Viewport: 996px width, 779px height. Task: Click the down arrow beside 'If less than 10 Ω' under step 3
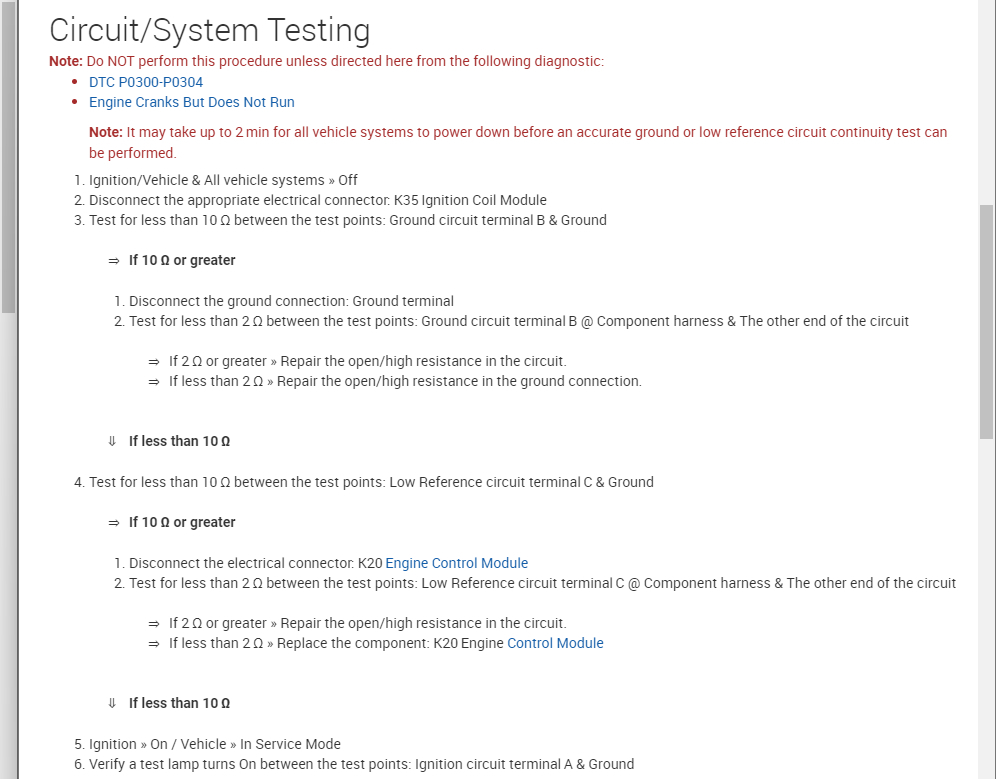pos(113,441)
